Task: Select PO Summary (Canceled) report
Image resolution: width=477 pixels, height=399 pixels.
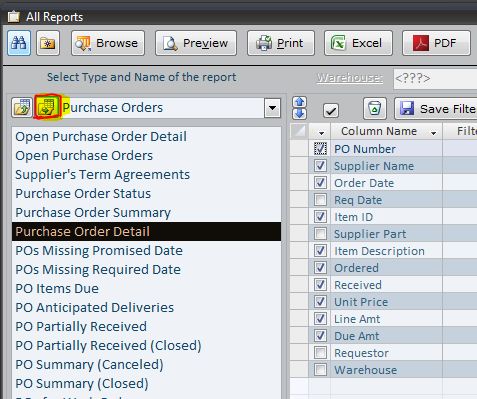Action: (146, 364)
